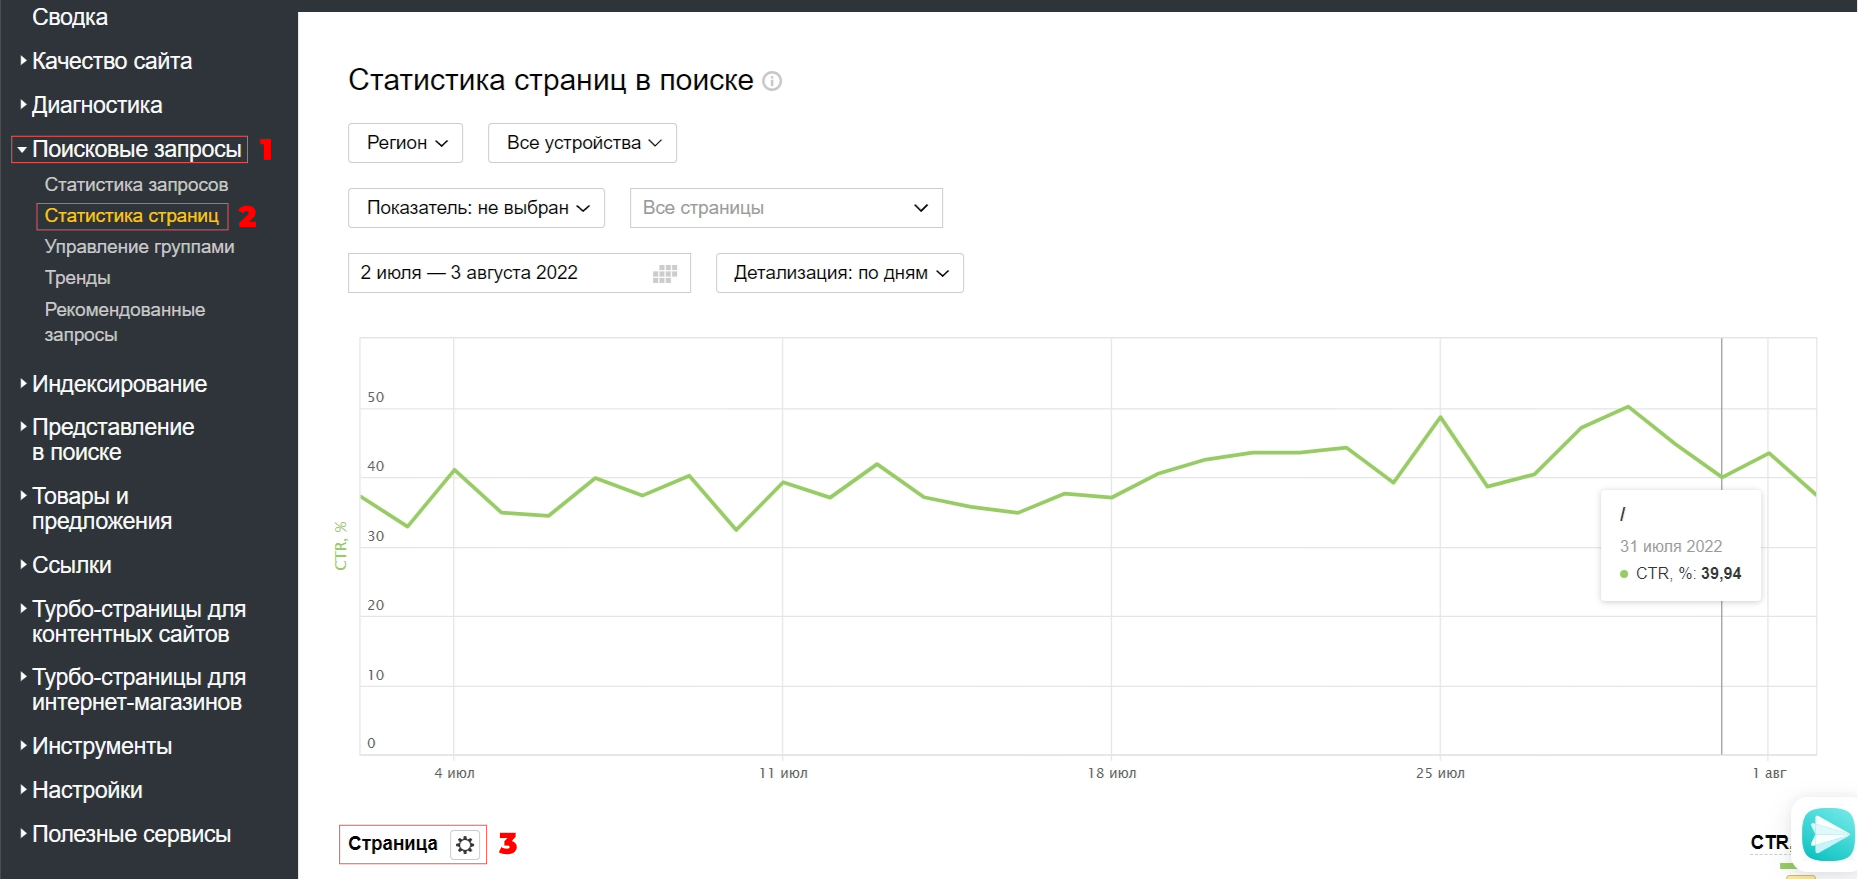
Task: Open the Тренды sidebar item
Action: click(77, 278)
